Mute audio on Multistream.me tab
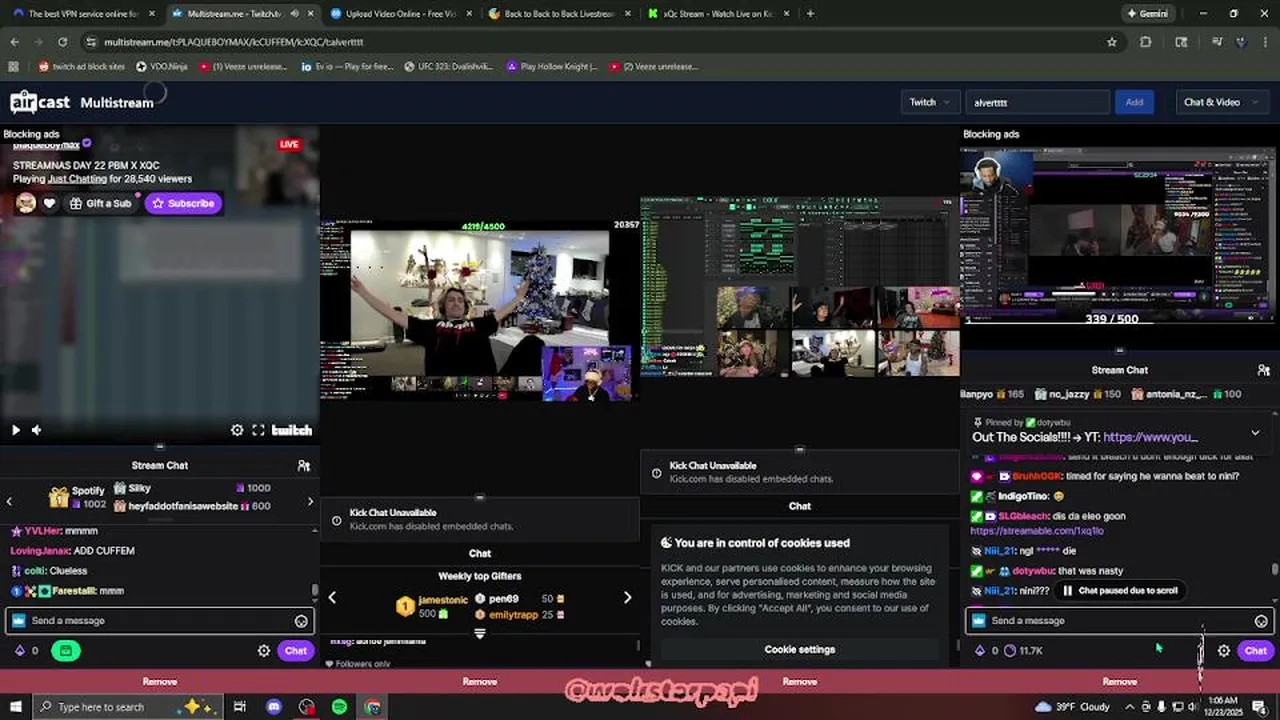1280x720 pixels. click(x=294, y=14)
